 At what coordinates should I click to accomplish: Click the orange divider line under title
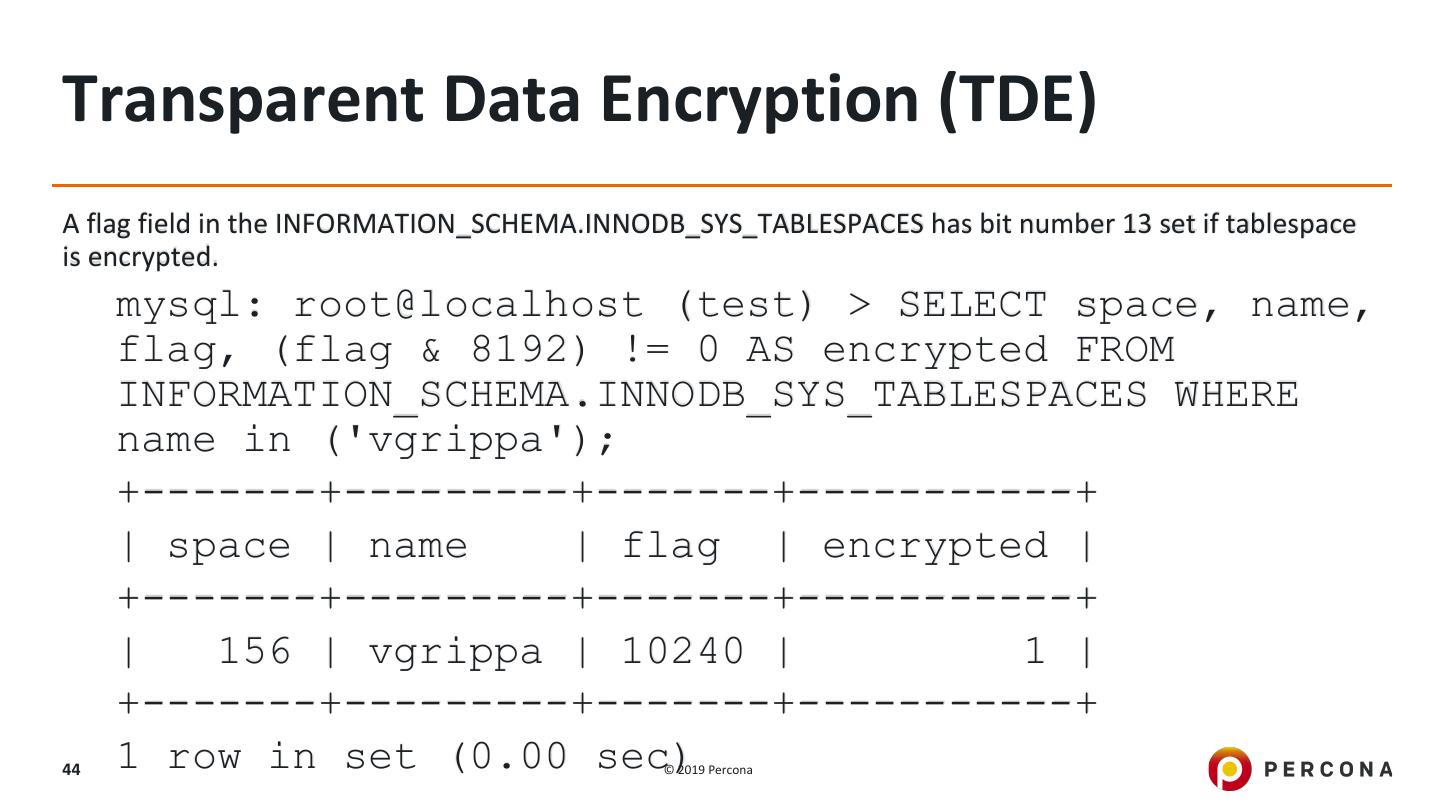[x=720, y=186]
